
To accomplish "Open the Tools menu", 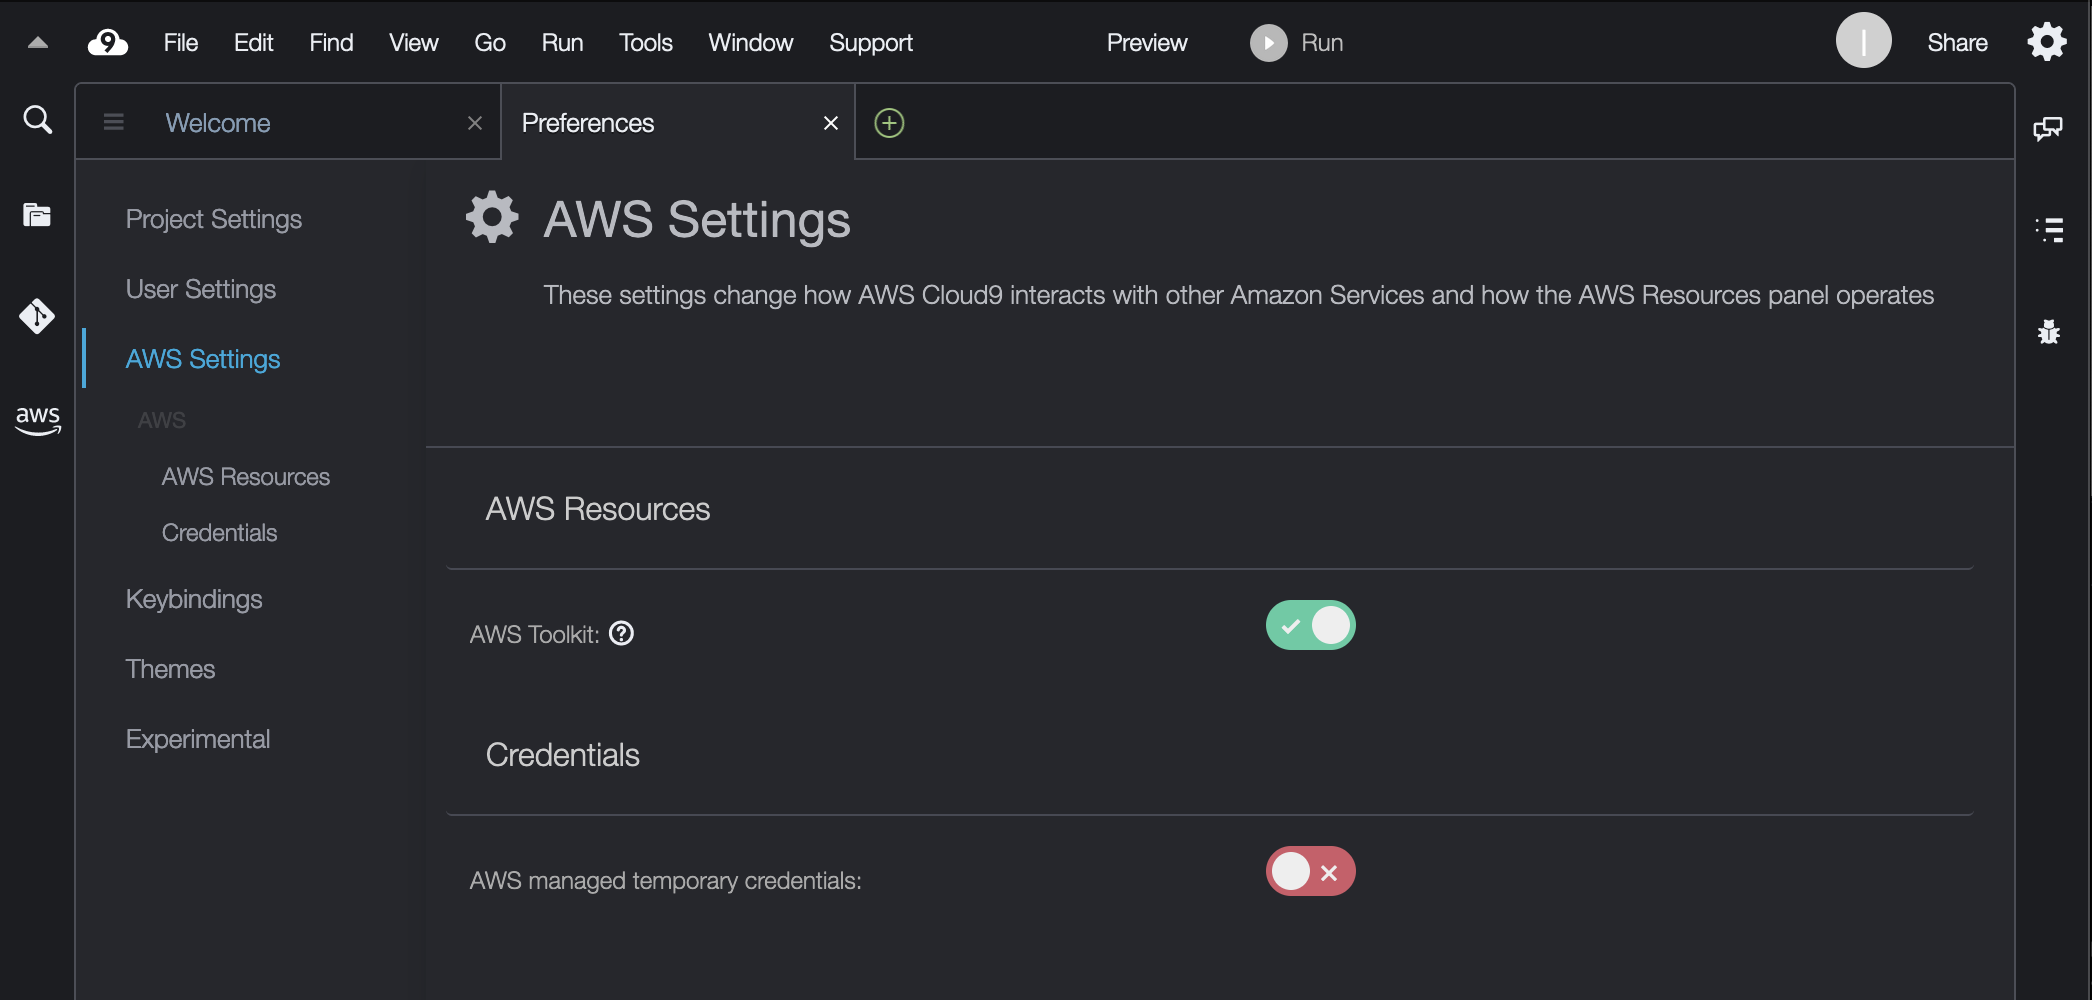I will coord(646,42).
